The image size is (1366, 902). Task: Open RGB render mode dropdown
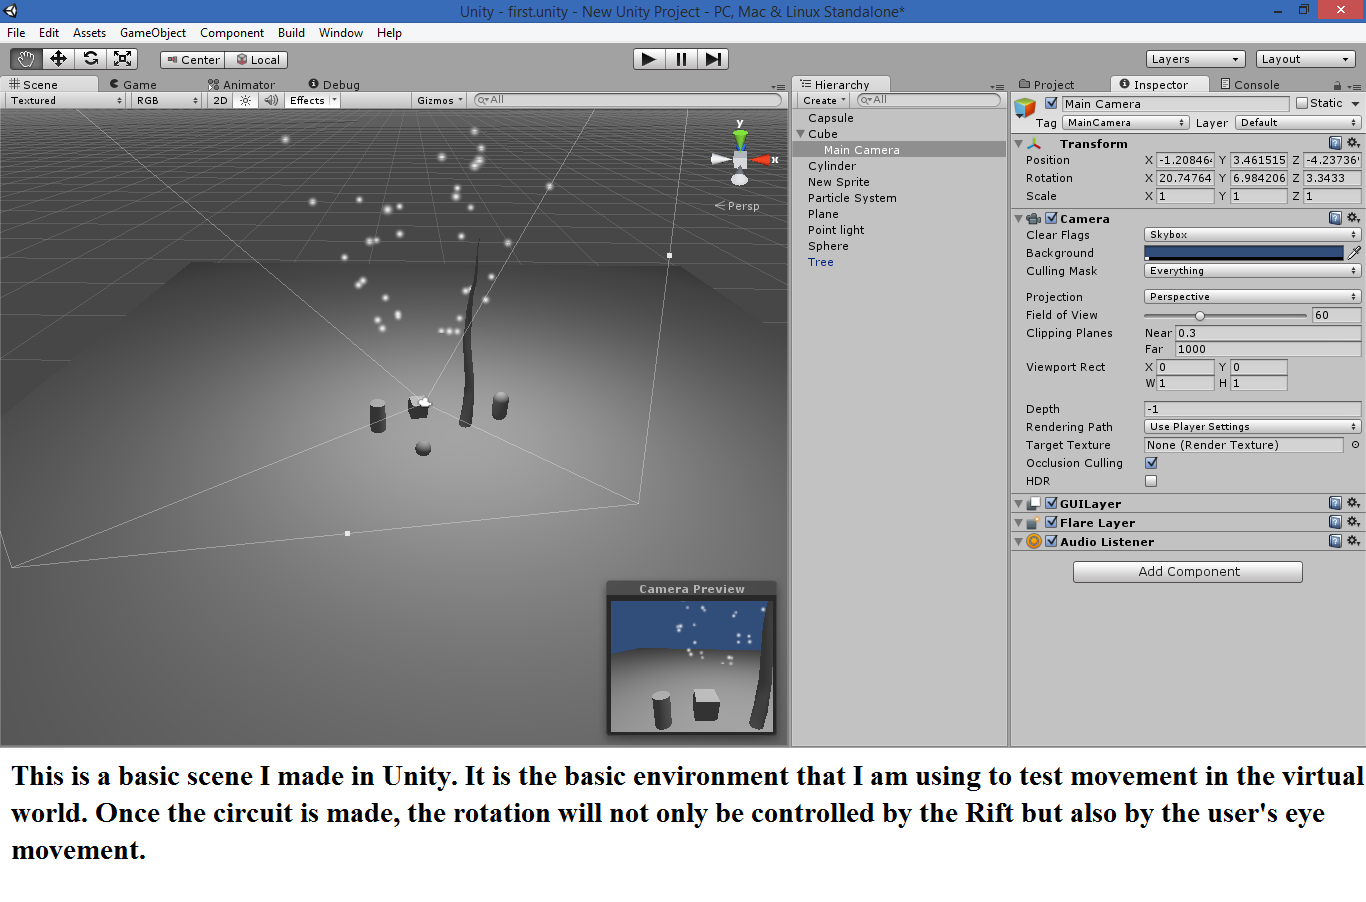click(167, 101)
